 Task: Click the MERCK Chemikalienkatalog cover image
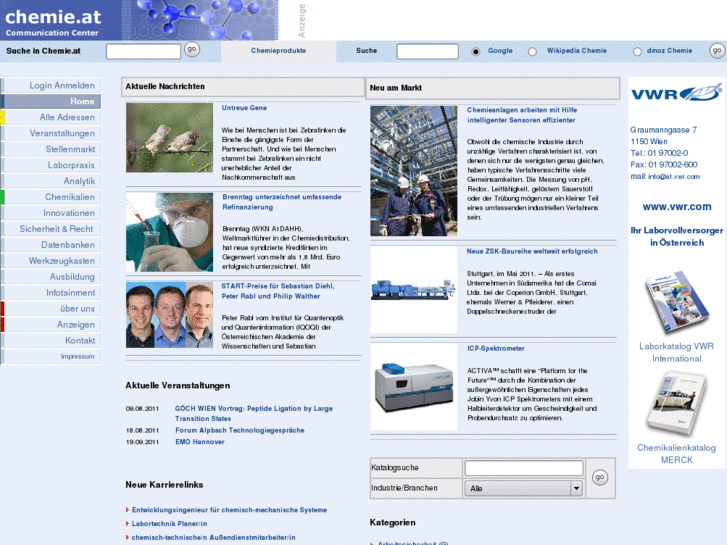(677, 404)
